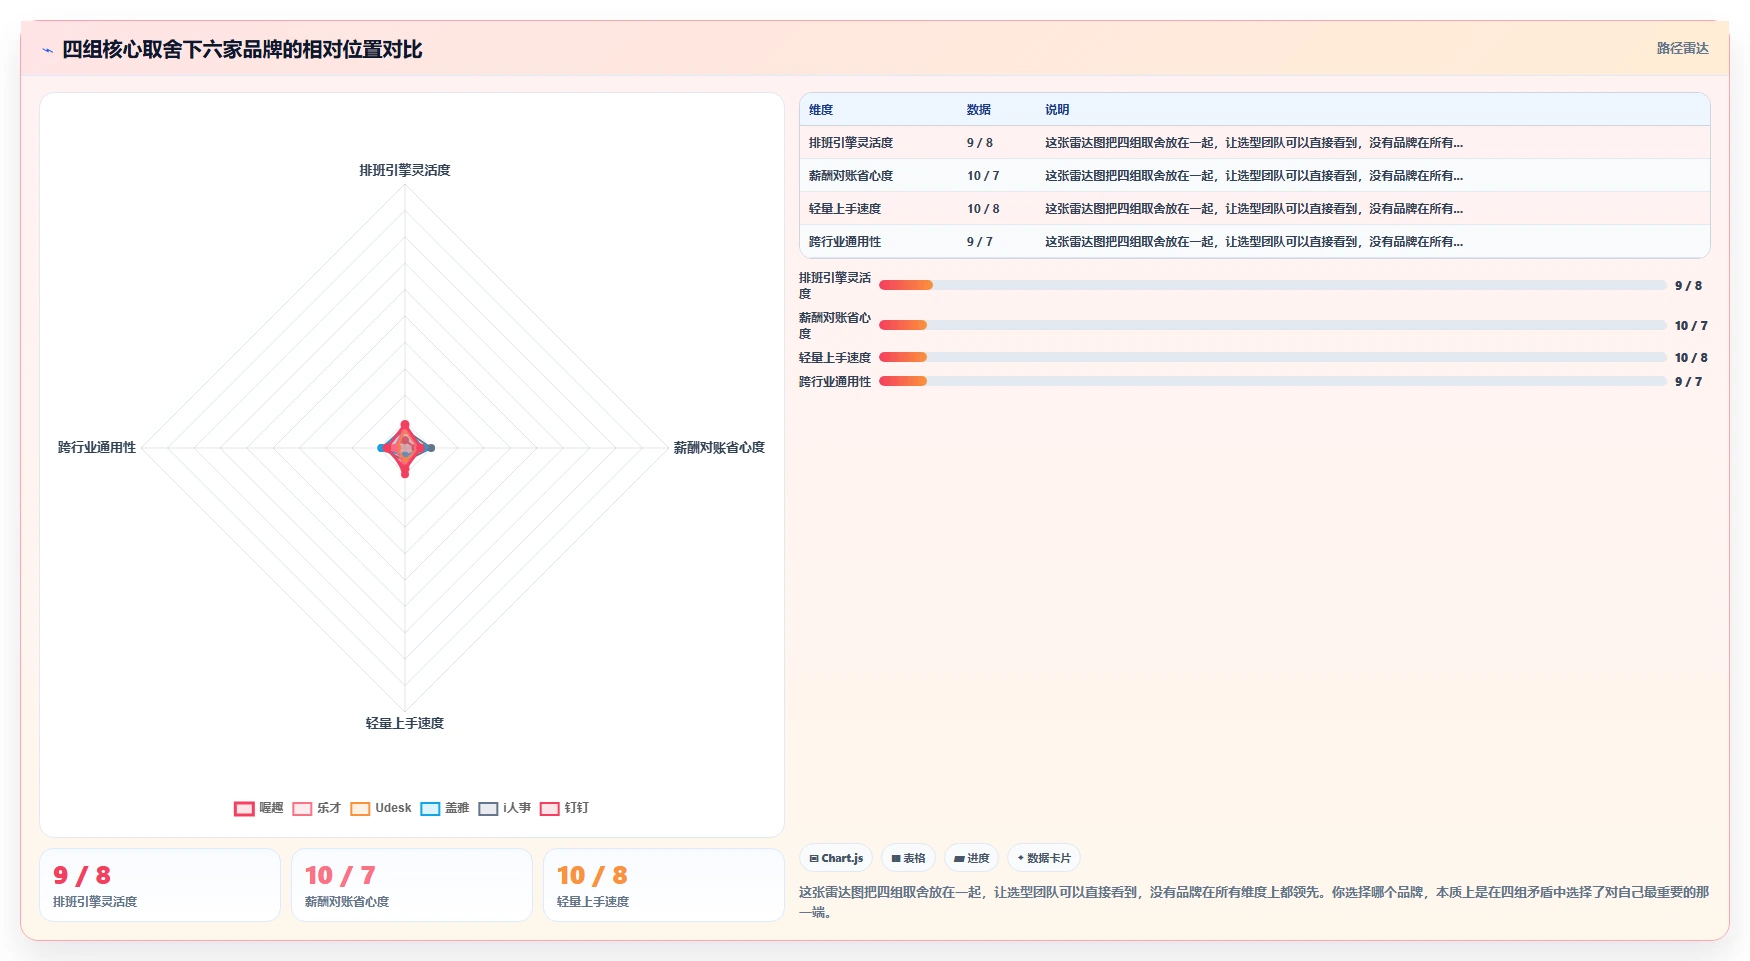1750x961 pixels.
Task: Click the Chart.js tag chip
Action: click(836, 858)
